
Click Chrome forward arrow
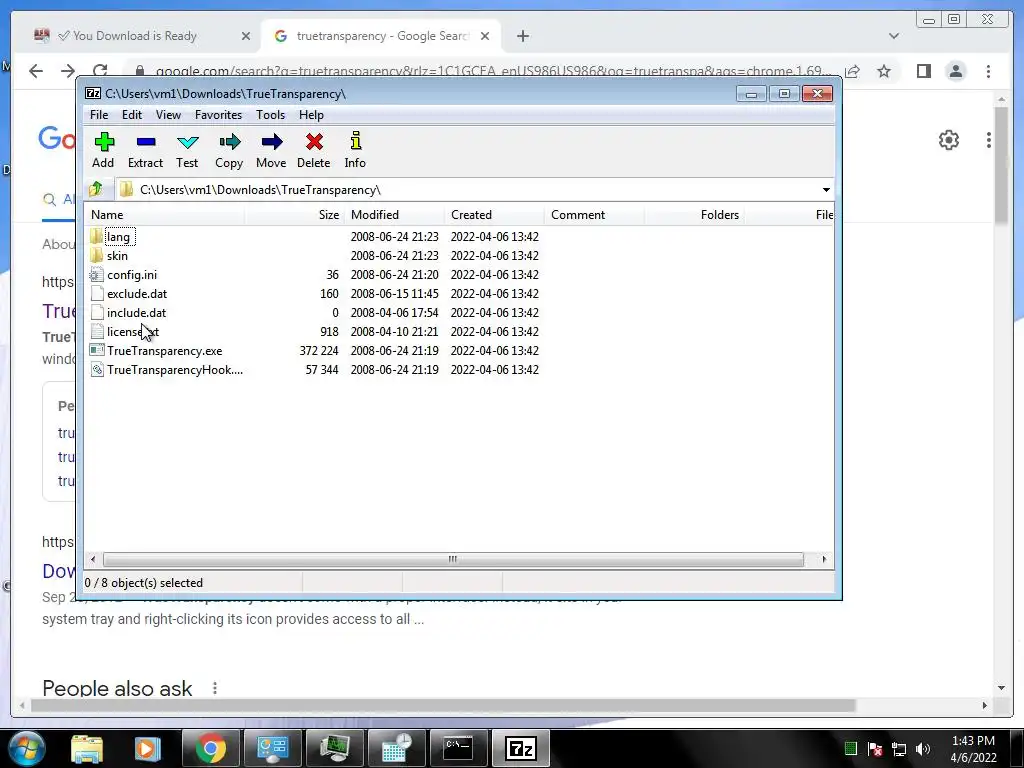(x=68, y=71)
